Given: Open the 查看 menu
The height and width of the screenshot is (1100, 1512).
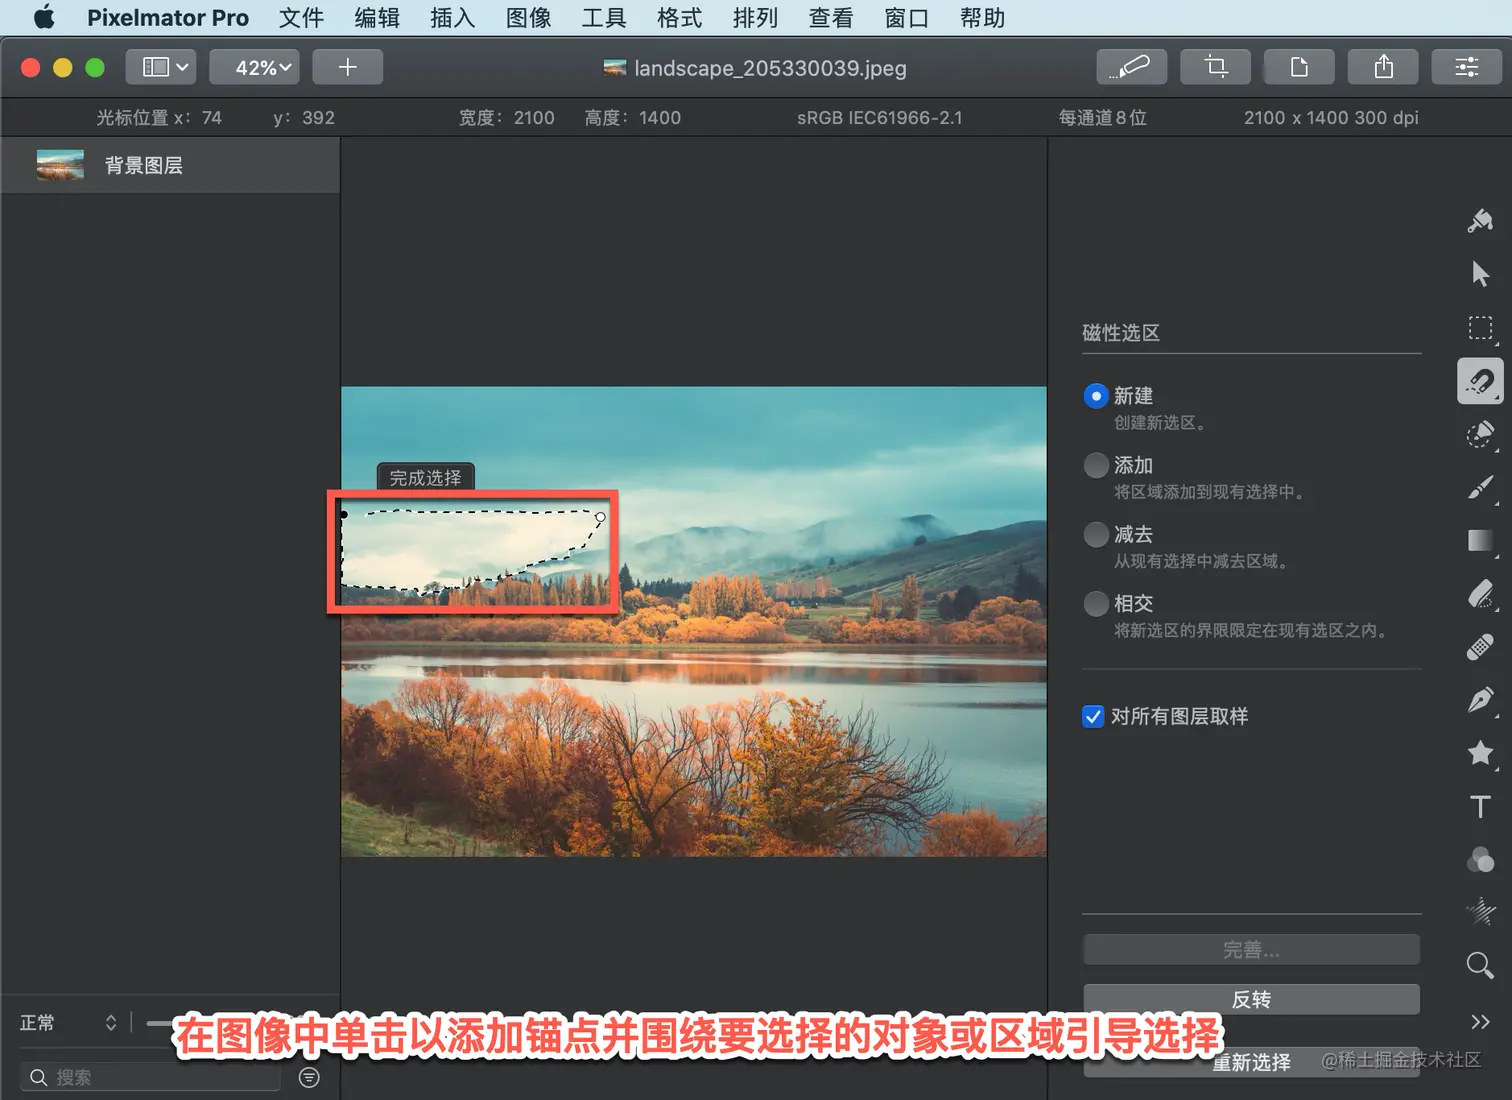Looking at the screenshot, I should pyautogui.click(x=831, y=18).
